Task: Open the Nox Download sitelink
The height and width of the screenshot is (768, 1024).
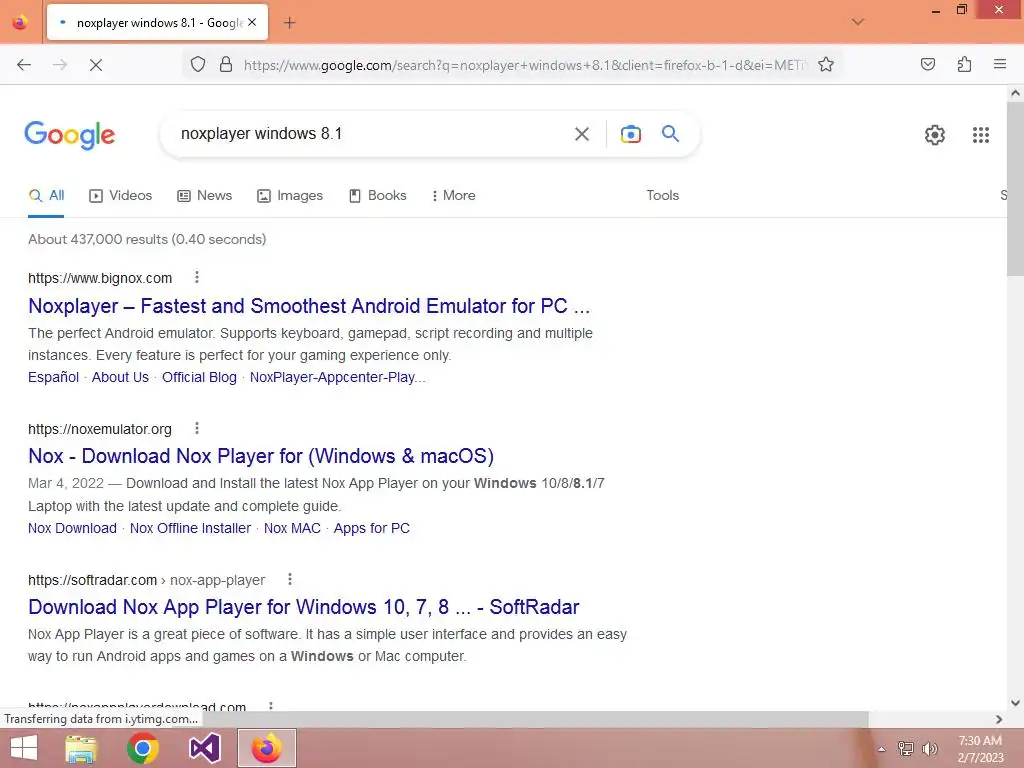Action: (72, 528)
